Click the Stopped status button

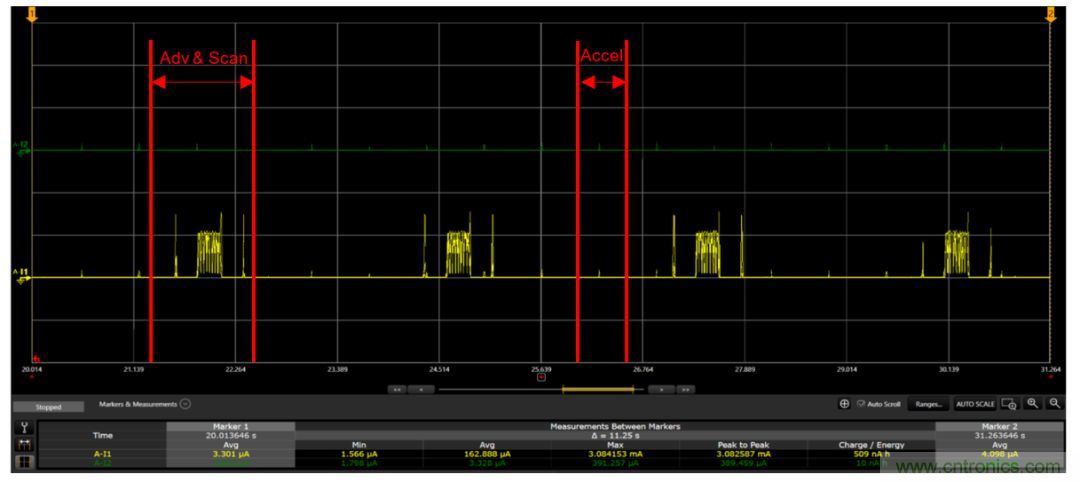point(48,407)
